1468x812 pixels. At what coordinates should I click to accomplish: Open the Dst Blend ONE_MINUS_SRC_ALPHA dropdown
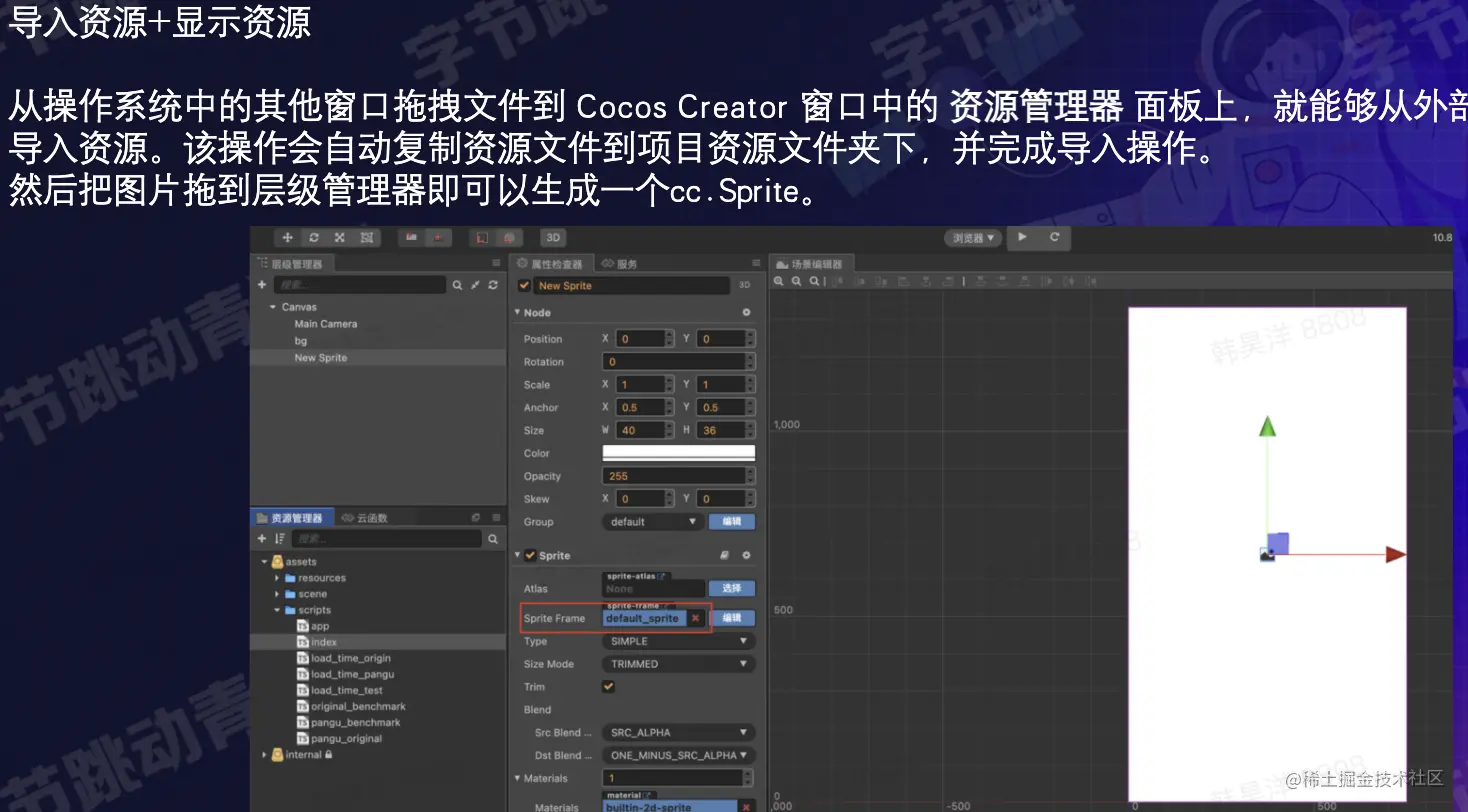(679, 756)
